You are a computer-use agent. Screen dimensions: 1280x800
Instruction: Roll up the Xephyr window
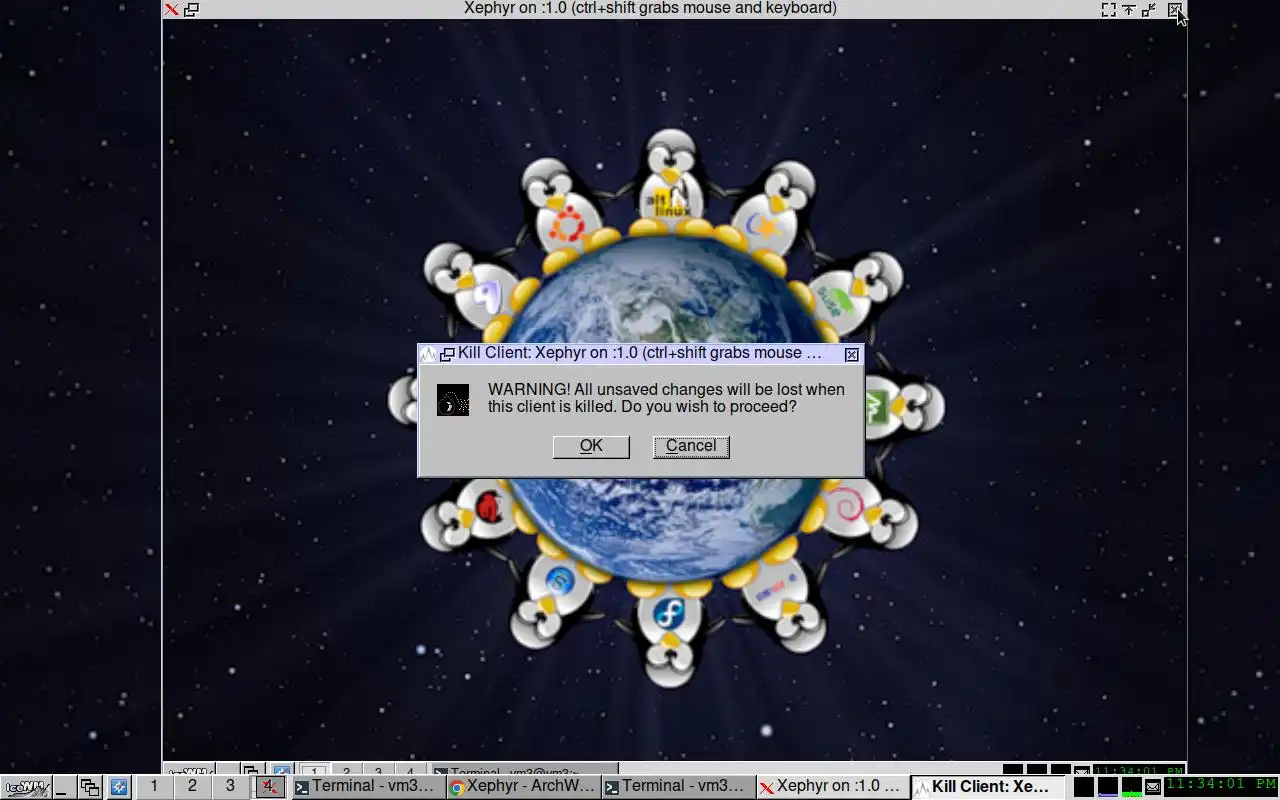tap(1129, 9)
